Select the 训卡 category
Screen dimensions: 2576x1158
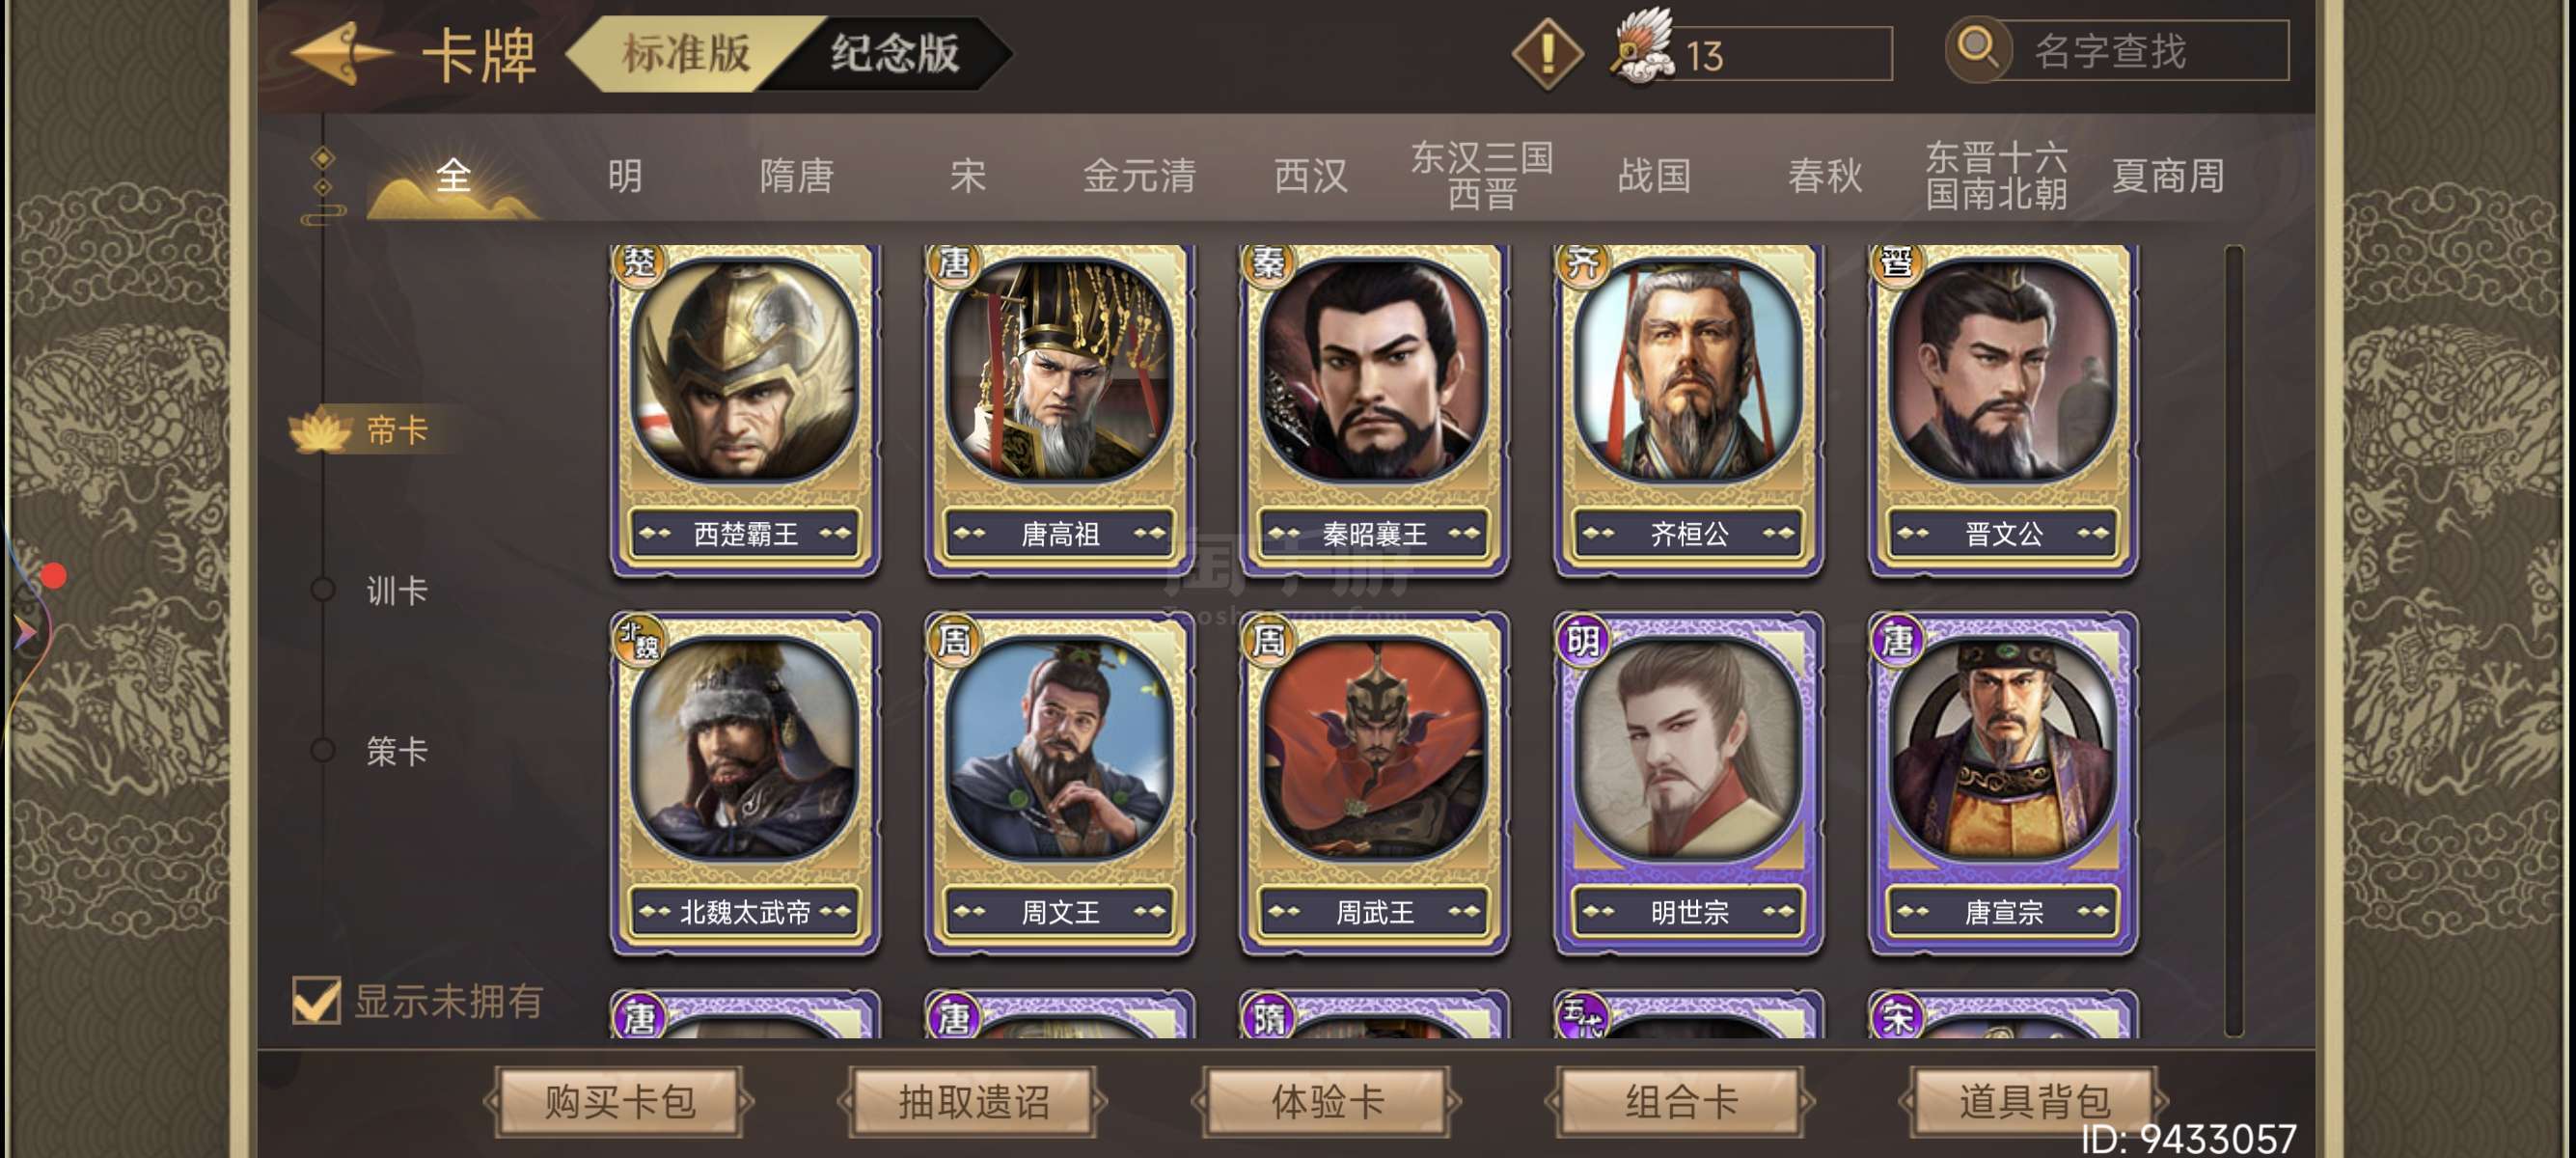[x=396, y=590]
